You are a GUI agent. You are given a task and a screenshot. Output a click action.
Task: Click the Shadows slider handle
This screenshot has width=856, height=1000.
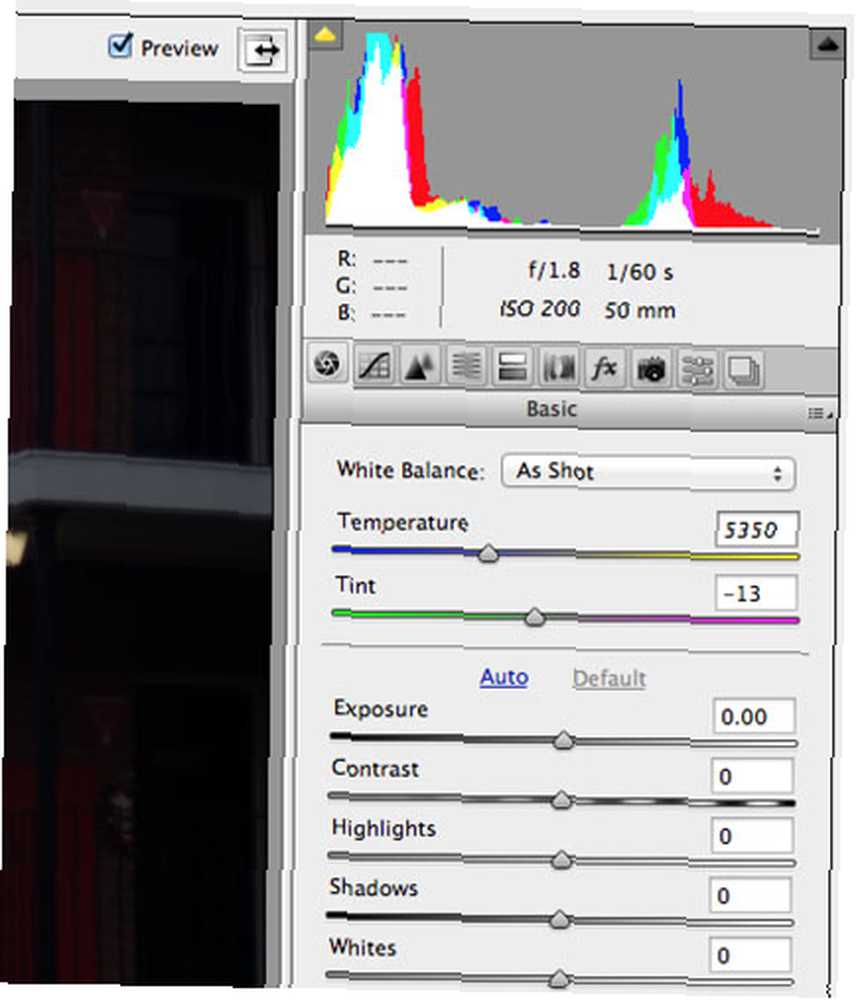[x=559, y=919]
